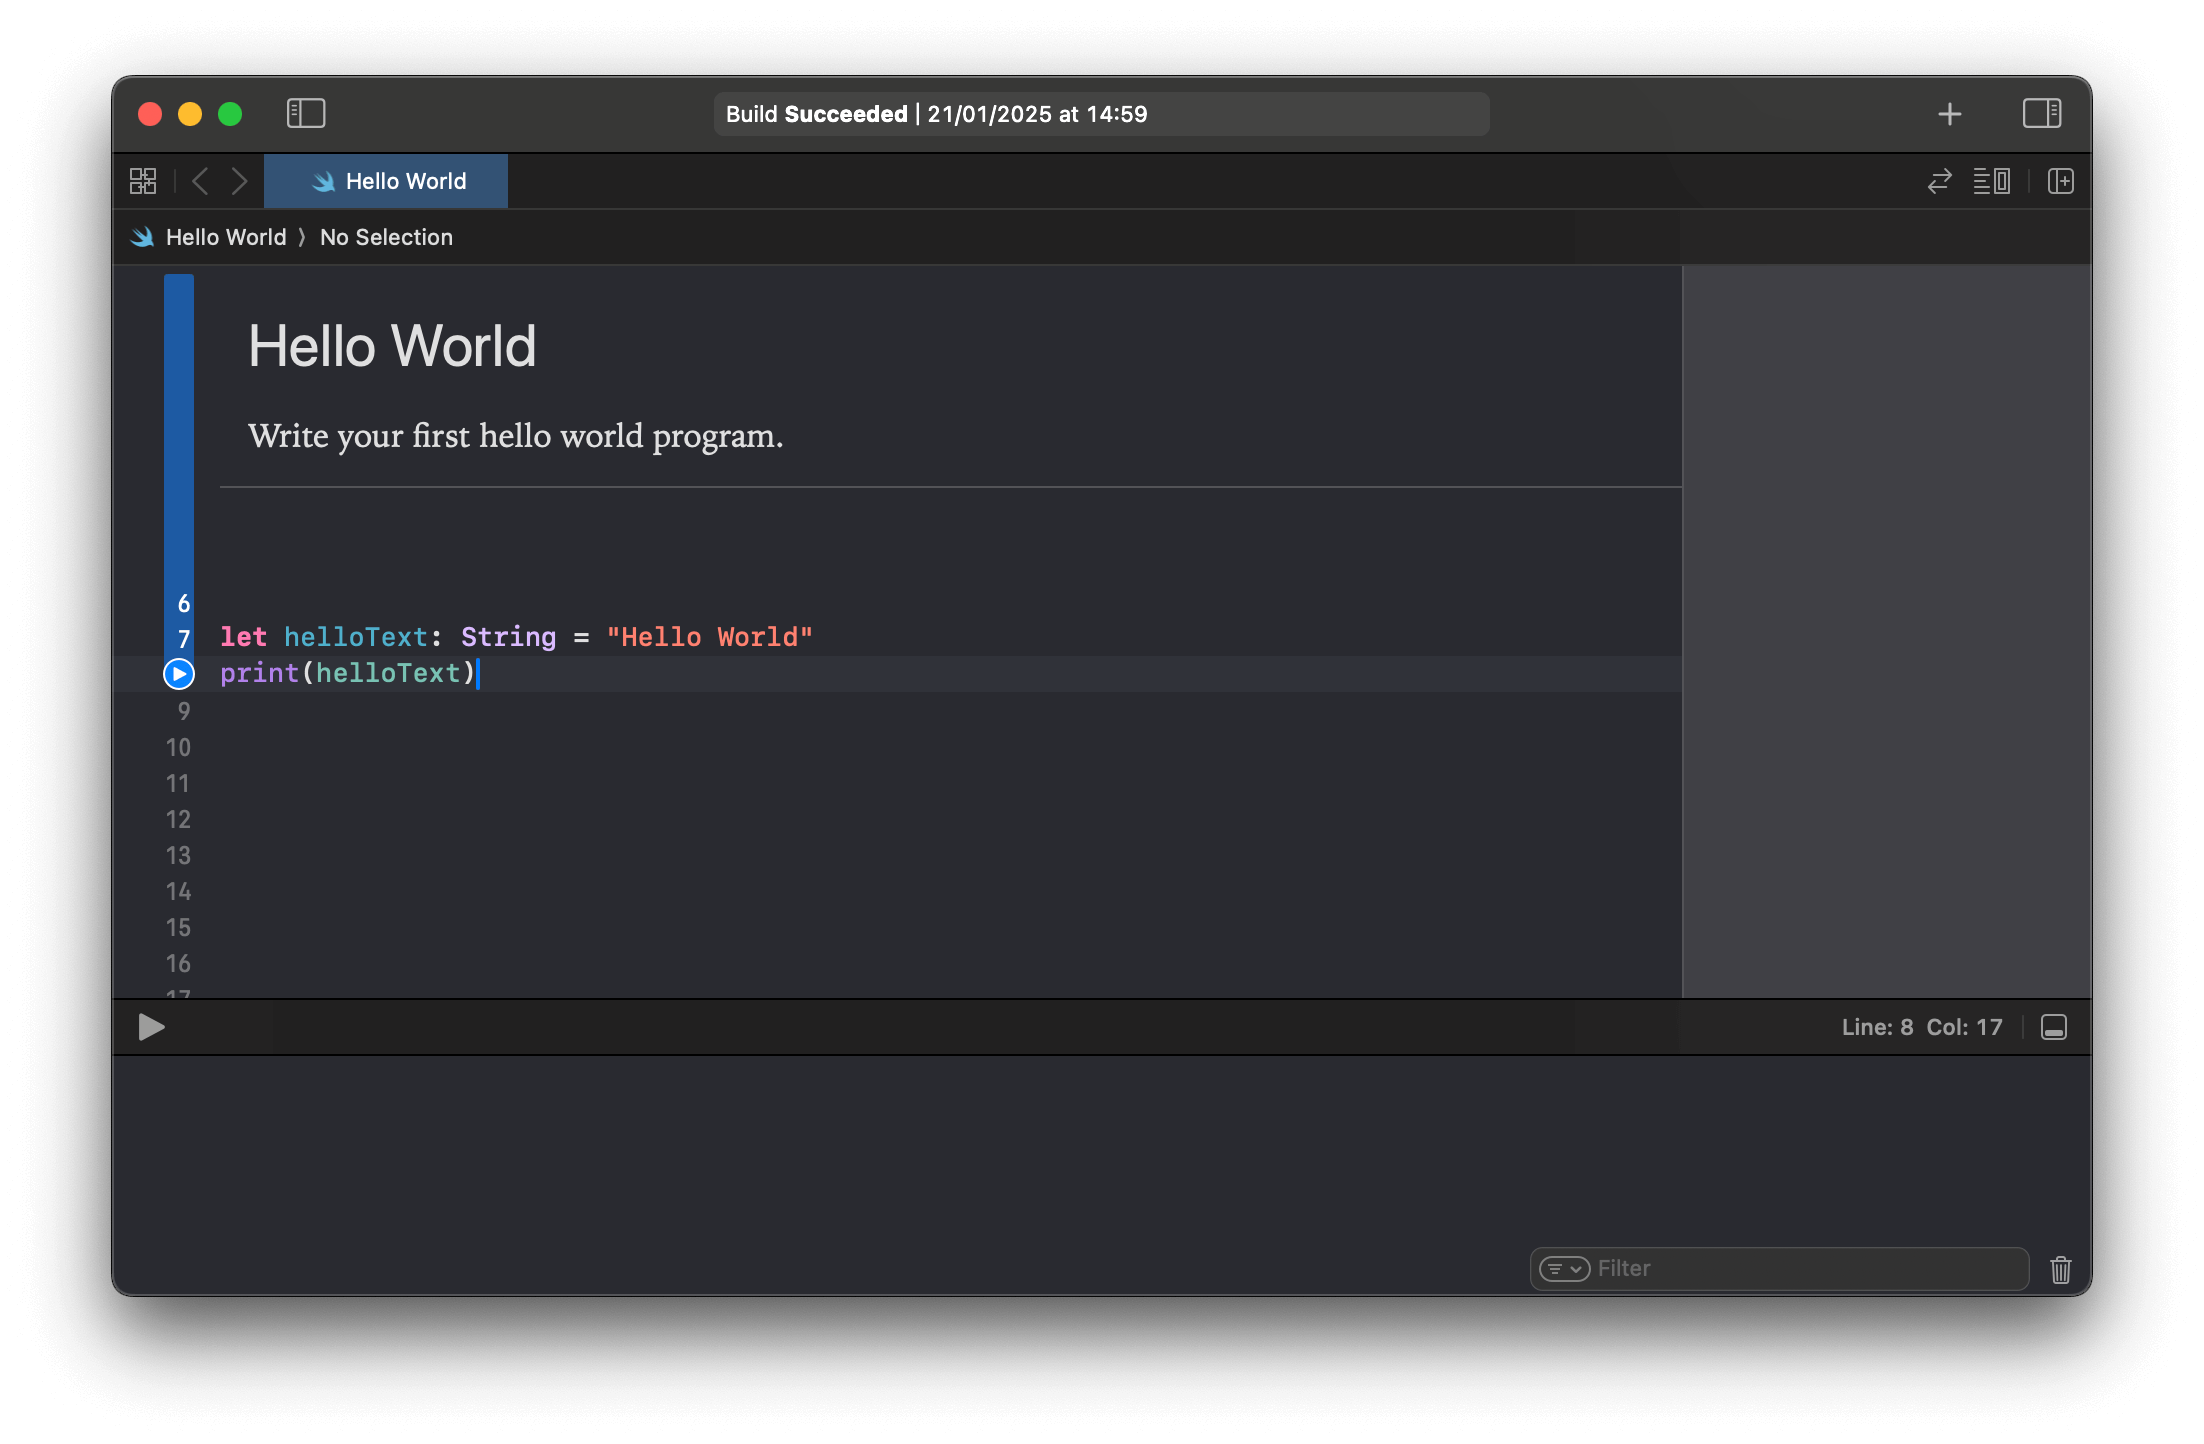
Task: Click the Swift bird icon in the breadcrumb bar
Action: coord(140,236)
